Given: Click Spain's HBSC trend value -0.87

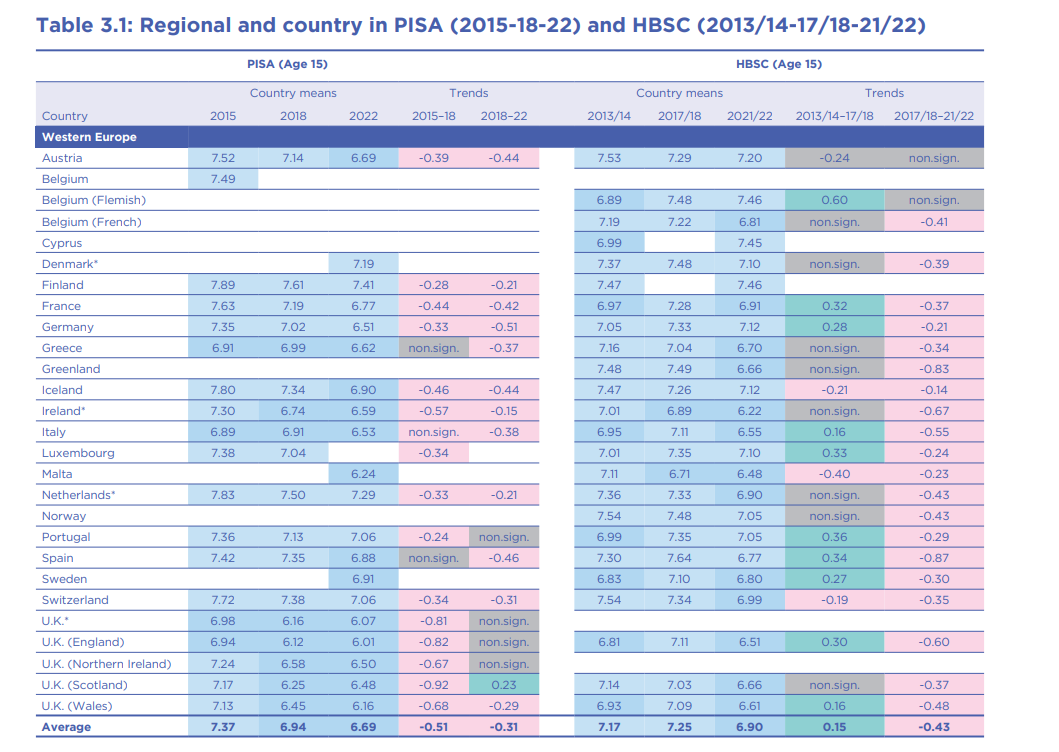Looking at the screenshot, I should tap(933, 558).
